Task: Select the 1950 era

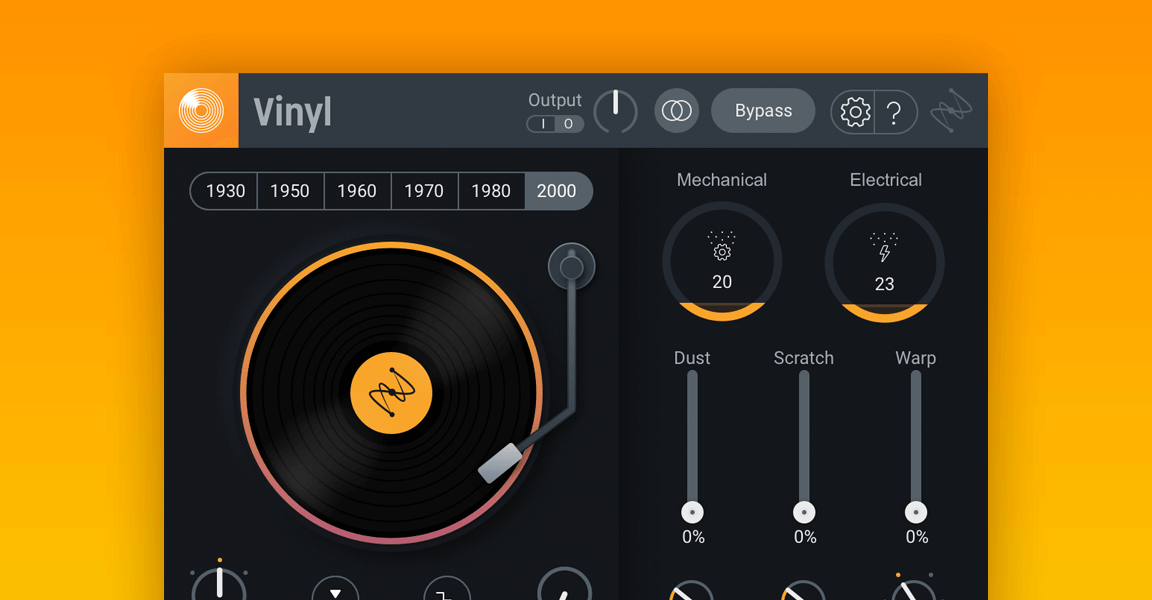Action: 290,191
